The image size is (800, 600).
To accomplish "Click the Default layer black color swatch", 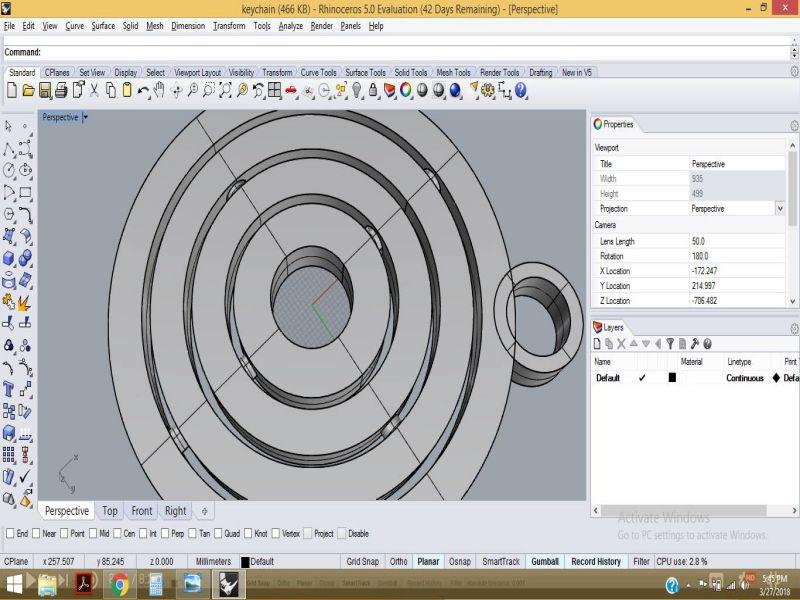I will click(x=672, y=378).
